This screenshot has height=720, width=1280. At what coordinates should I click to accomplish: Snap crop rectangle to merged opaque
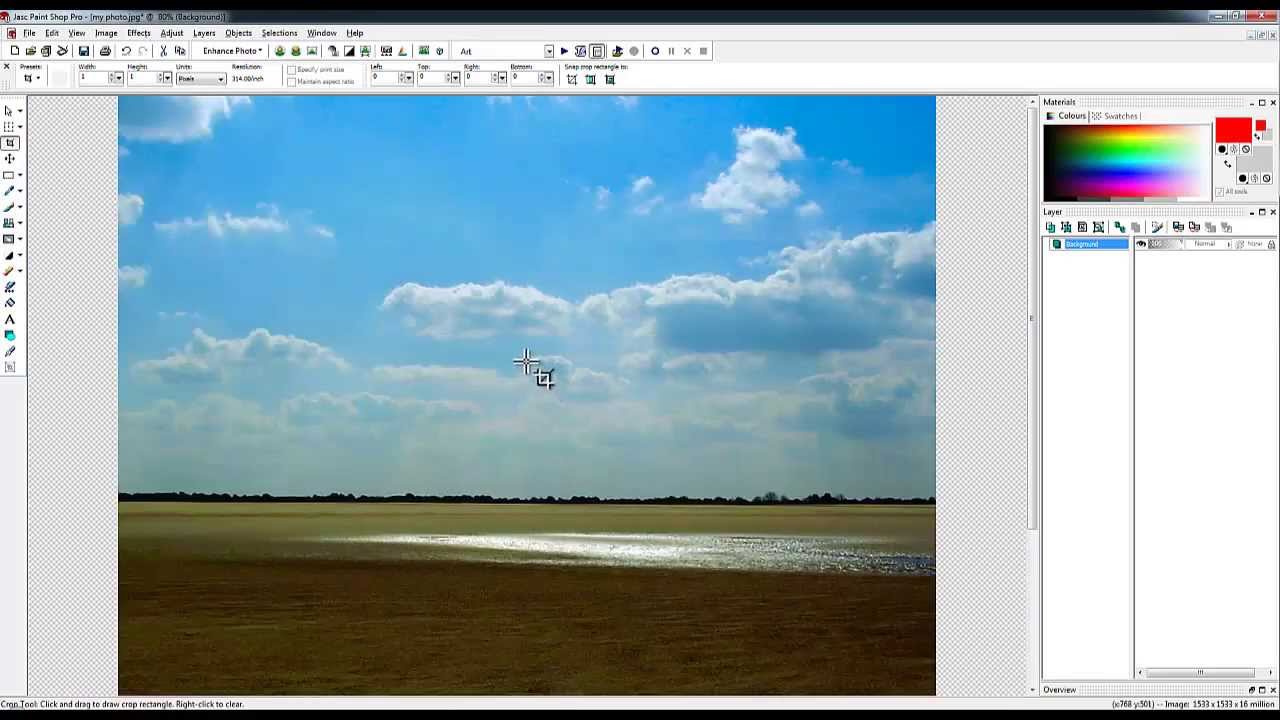click(x=610, y=79)
